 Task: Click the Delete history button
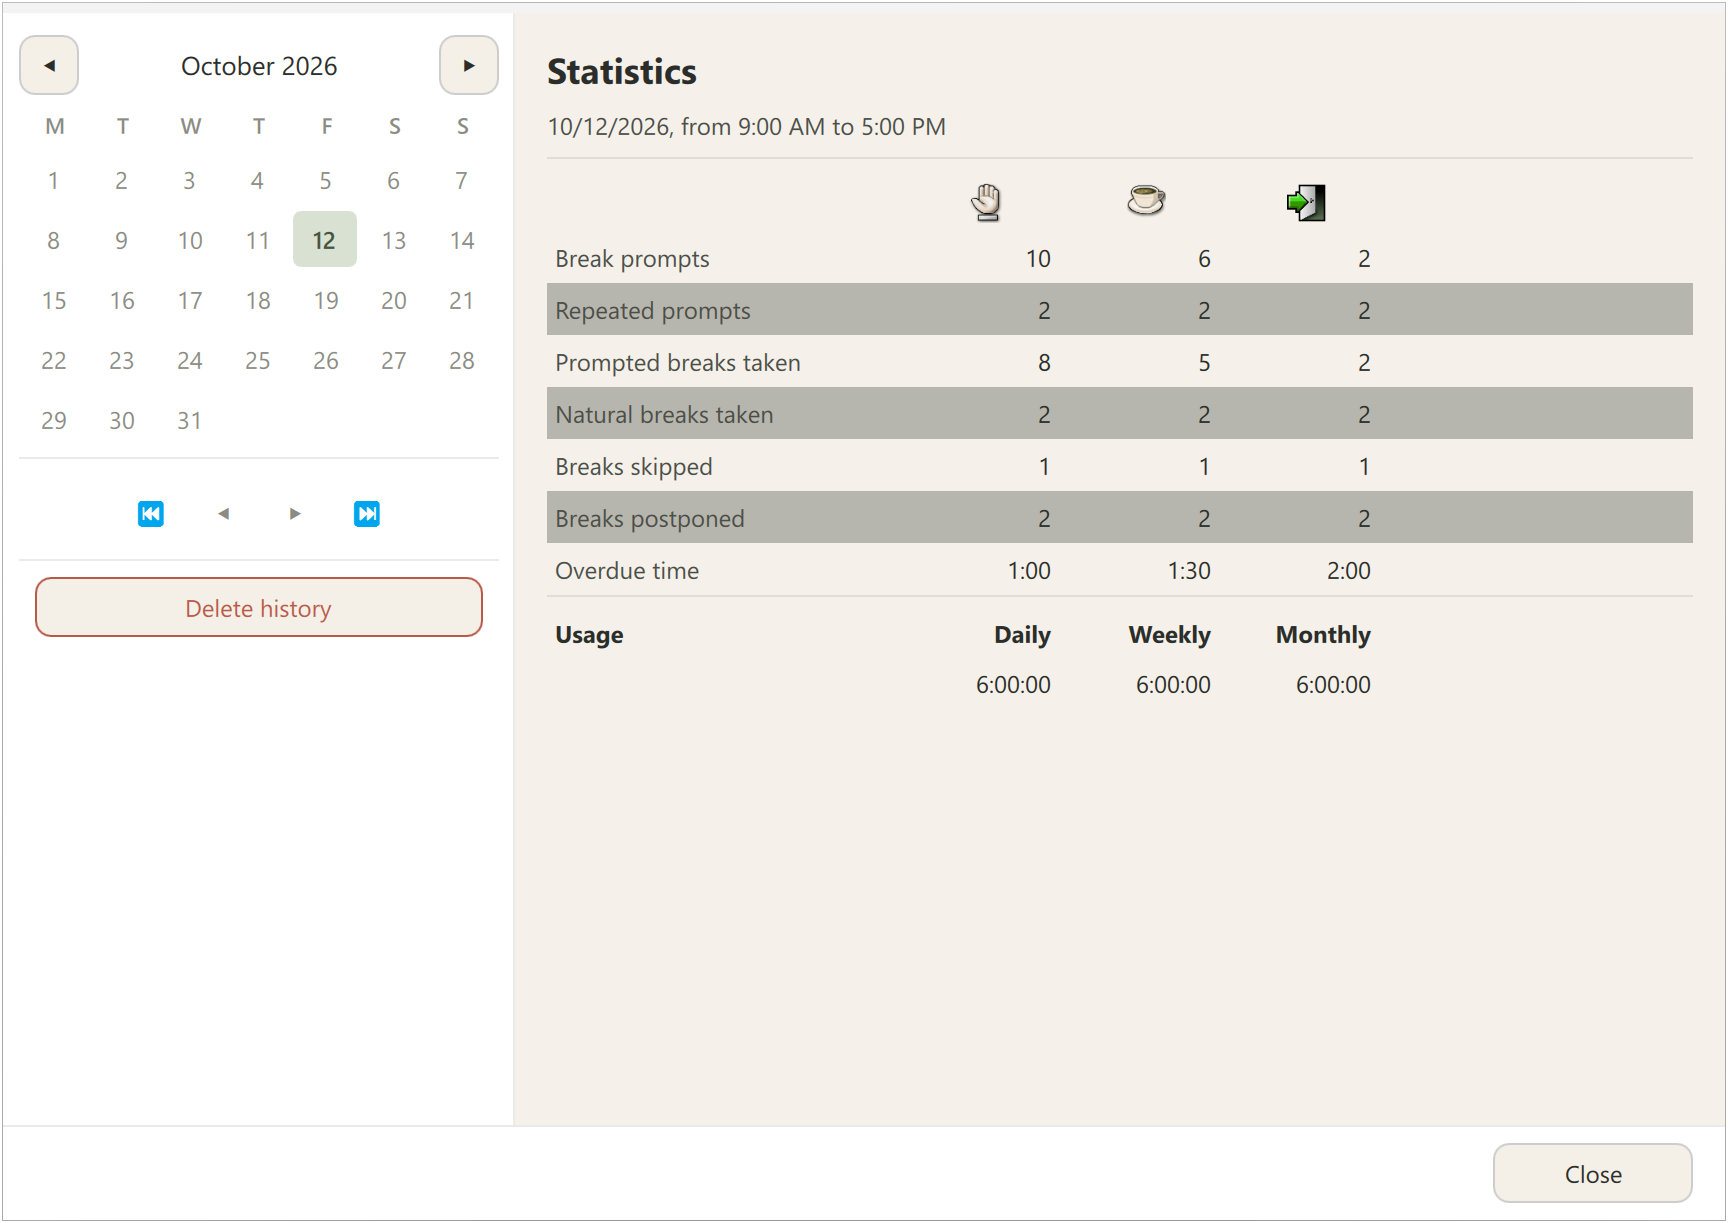[x=259, y=608]
